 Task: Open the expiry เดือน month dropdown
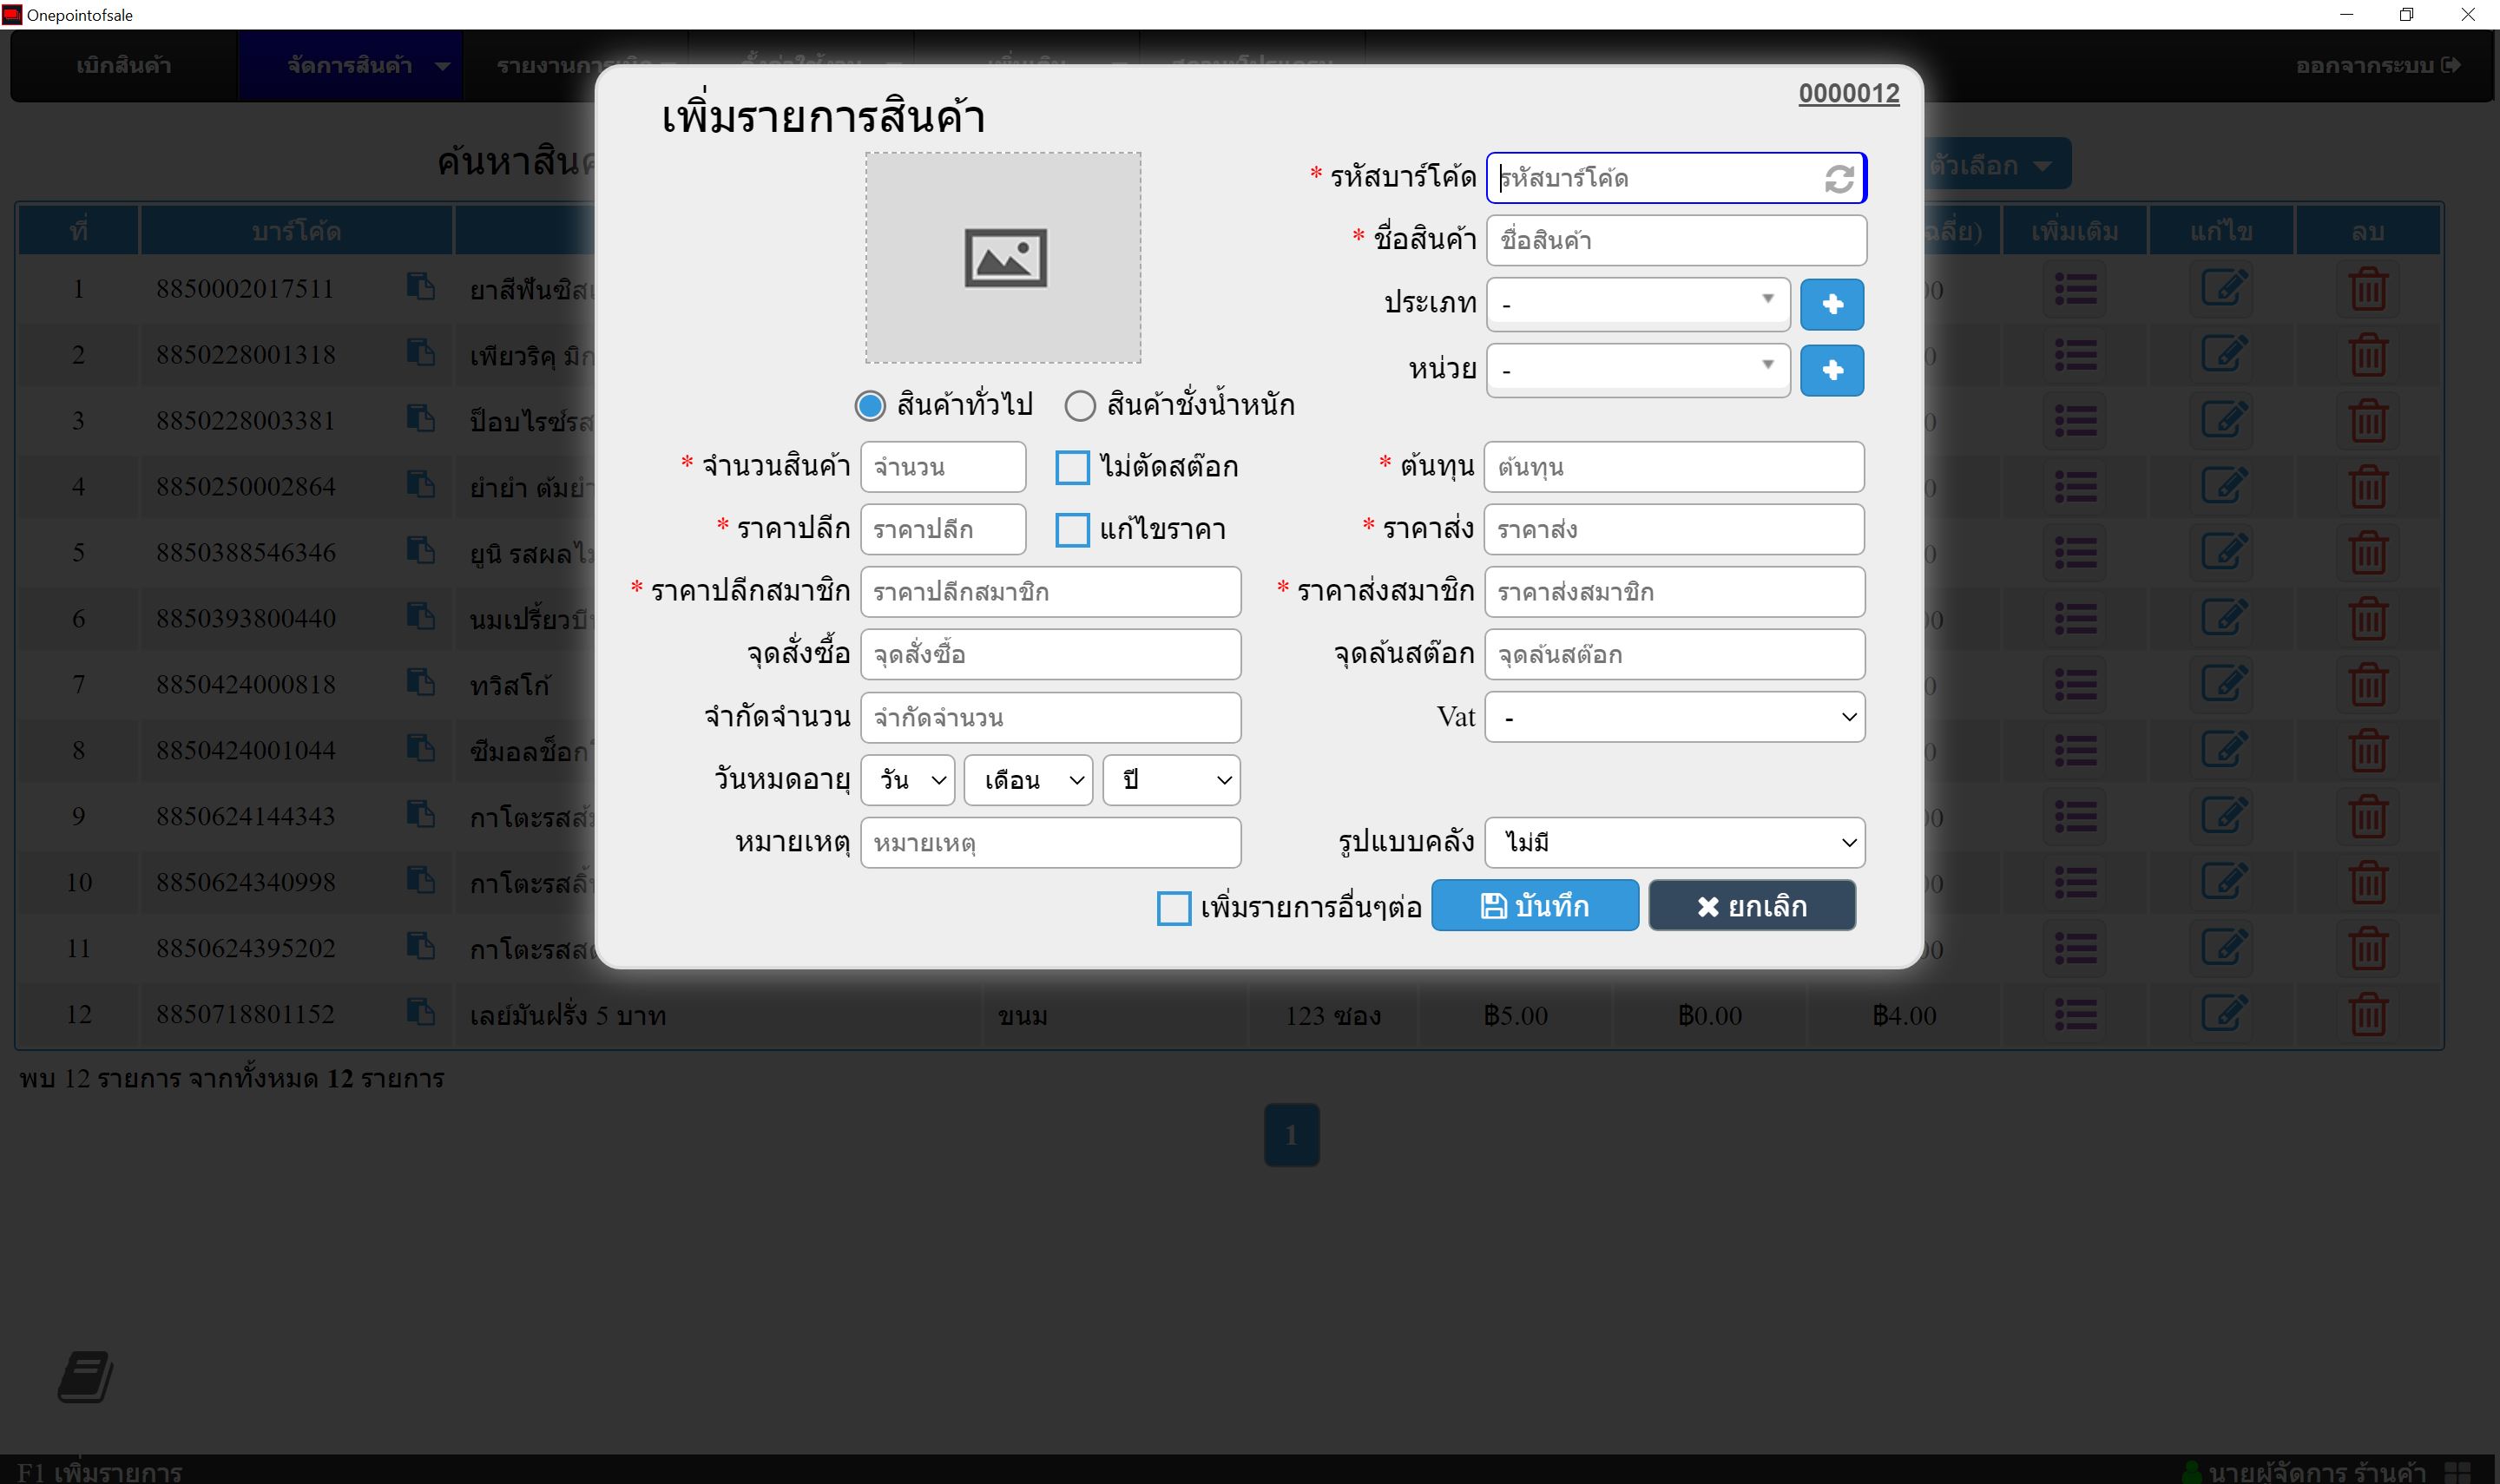tap(1028, 780)
